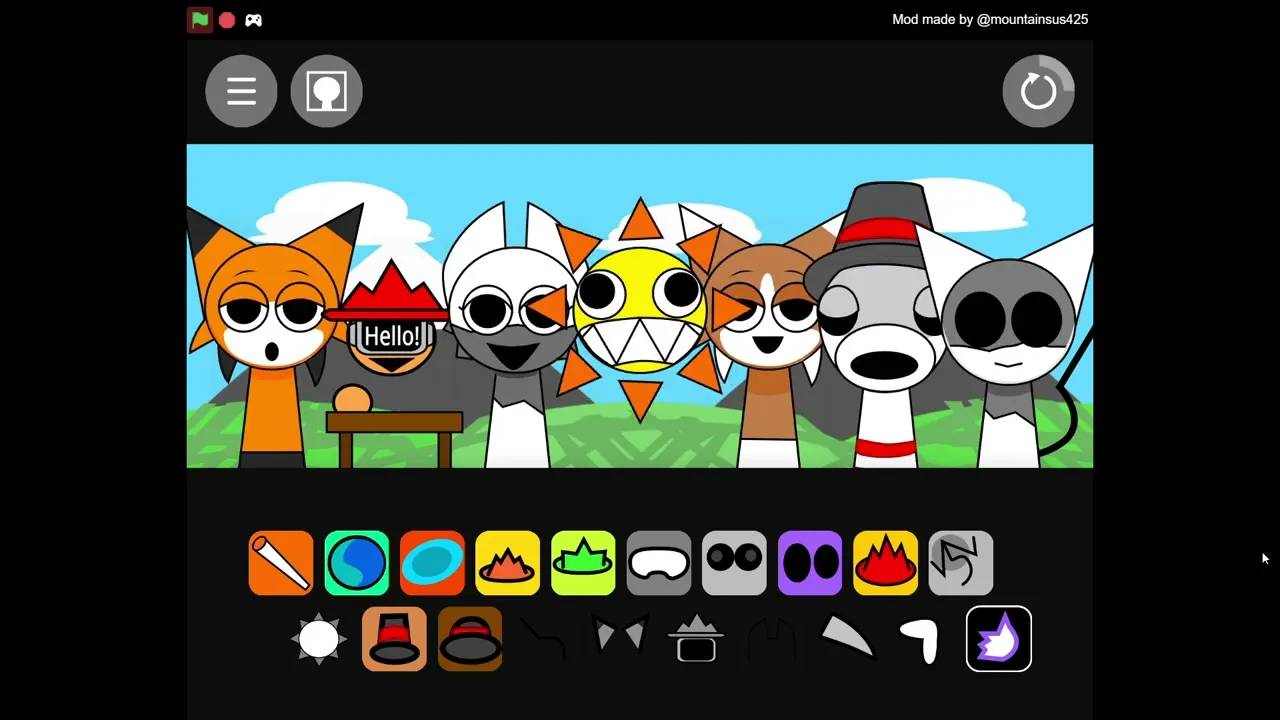Select the orange stick sound icon
This screenshot has height=720, width=1280.
click(x=281, y=563)
